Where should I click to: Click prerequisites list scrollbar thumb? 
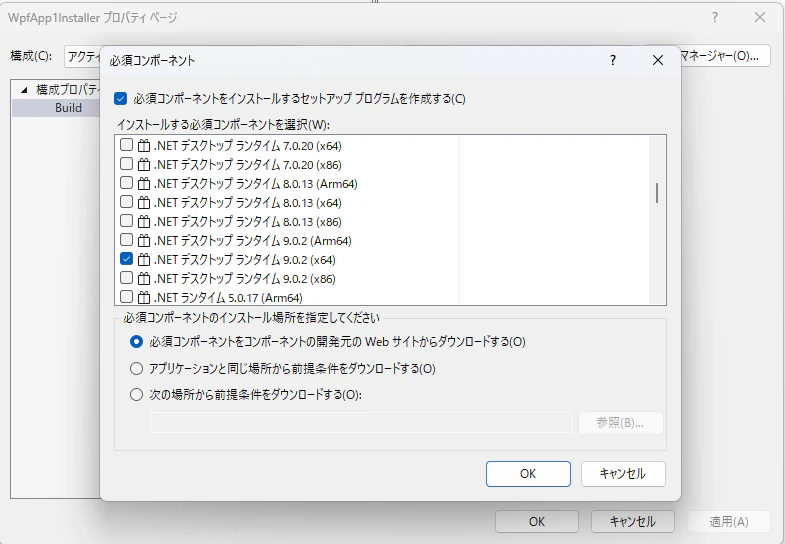657,193
